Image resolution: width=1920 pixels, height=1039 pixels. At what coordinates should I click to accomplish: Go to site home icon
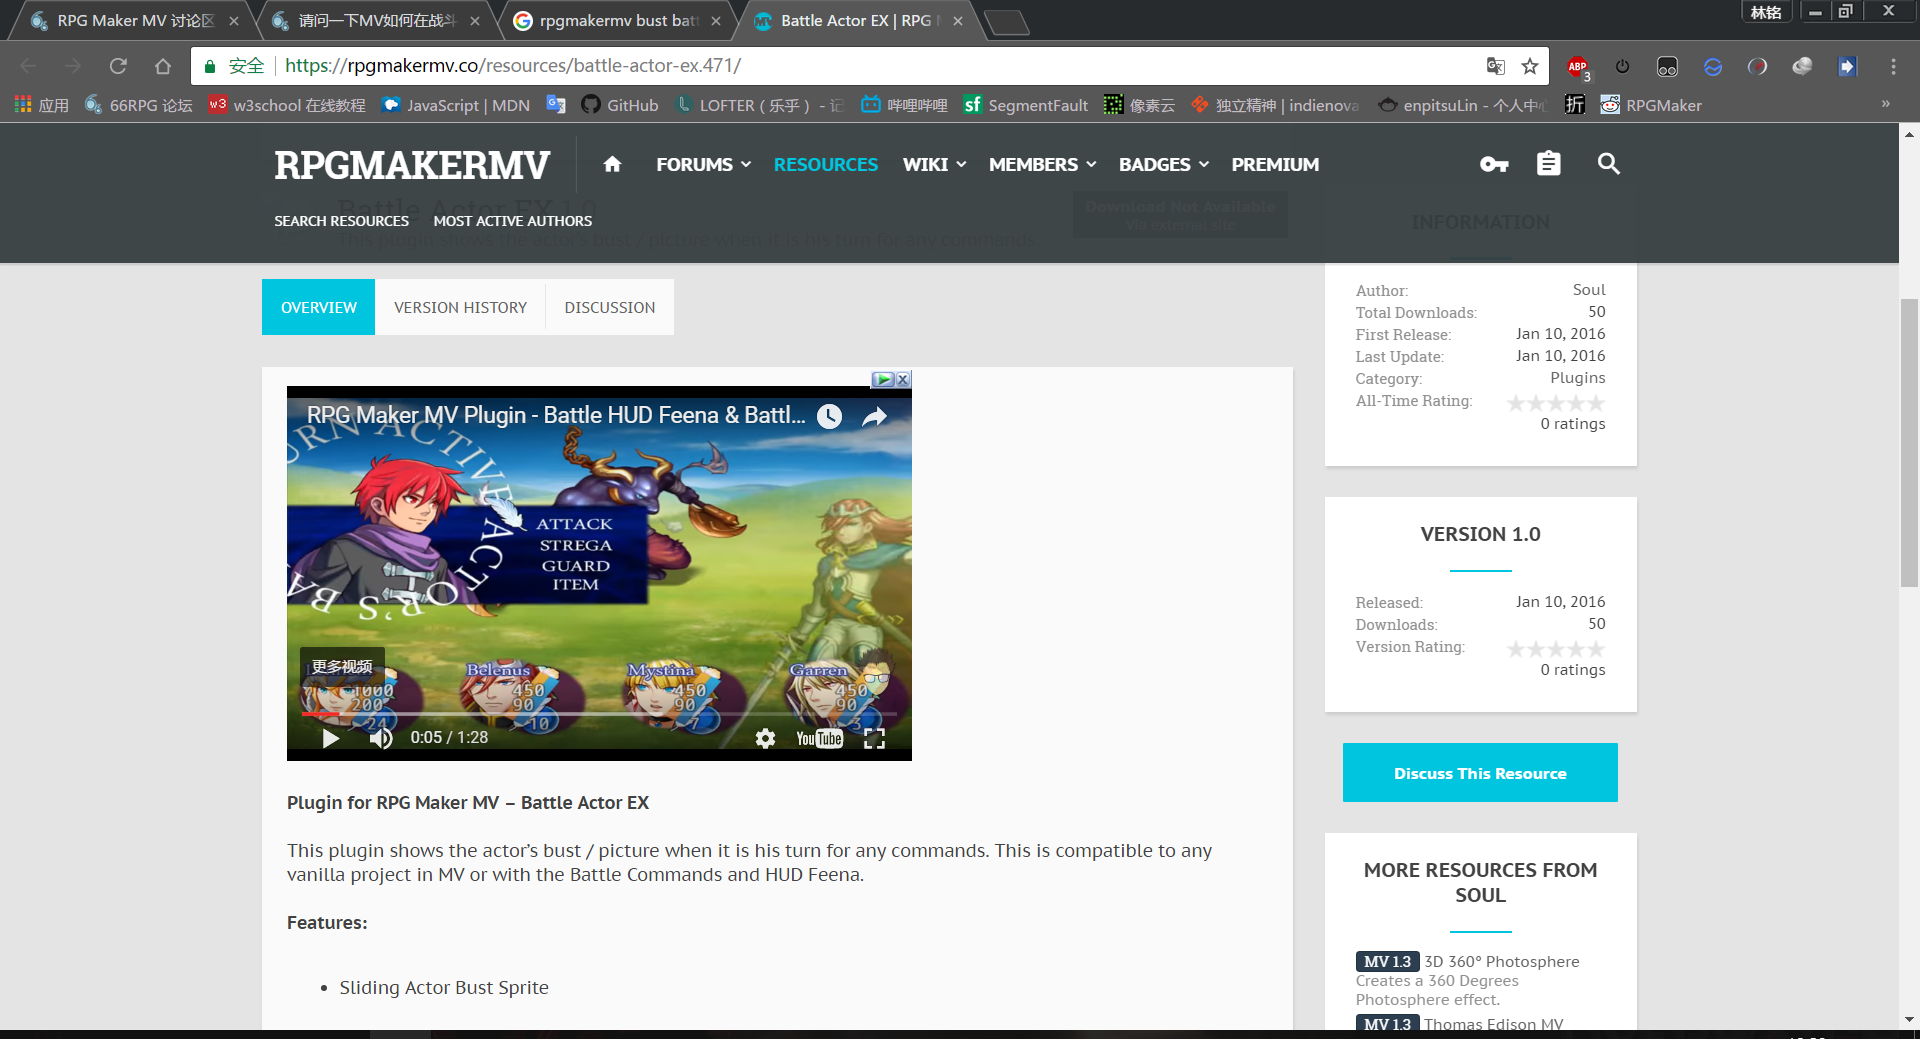point(612,164)
